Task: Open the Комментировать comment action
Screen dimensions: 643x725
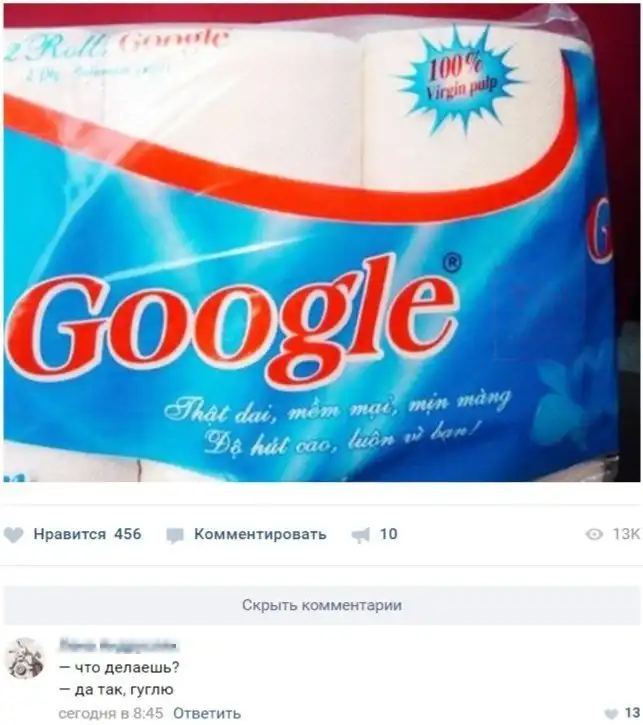Action: click(x=260, y=534)
